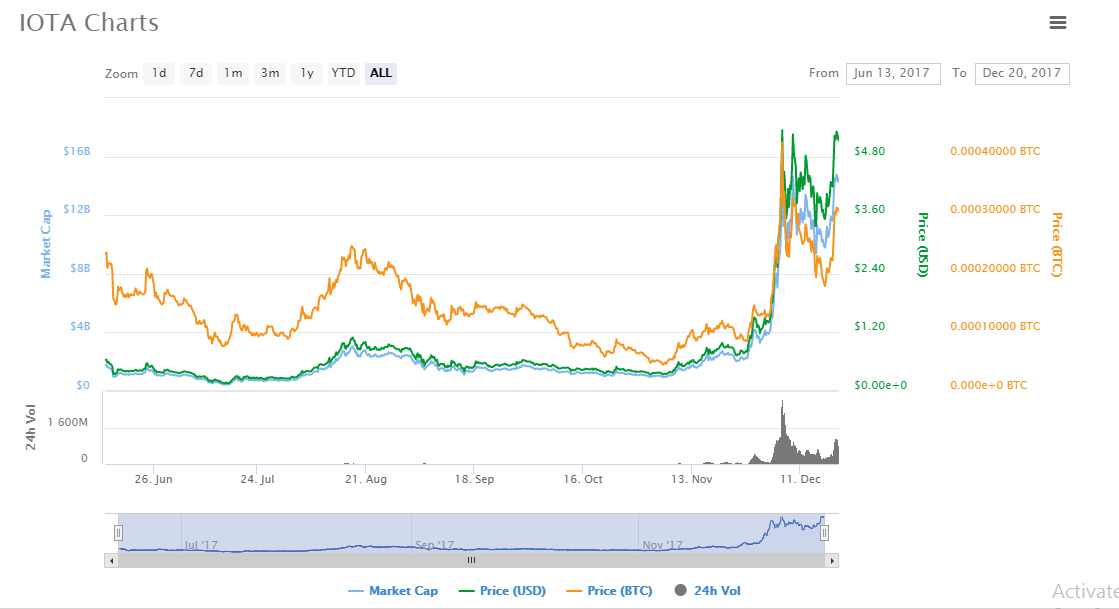Click the 24. Jul date label

257,479
